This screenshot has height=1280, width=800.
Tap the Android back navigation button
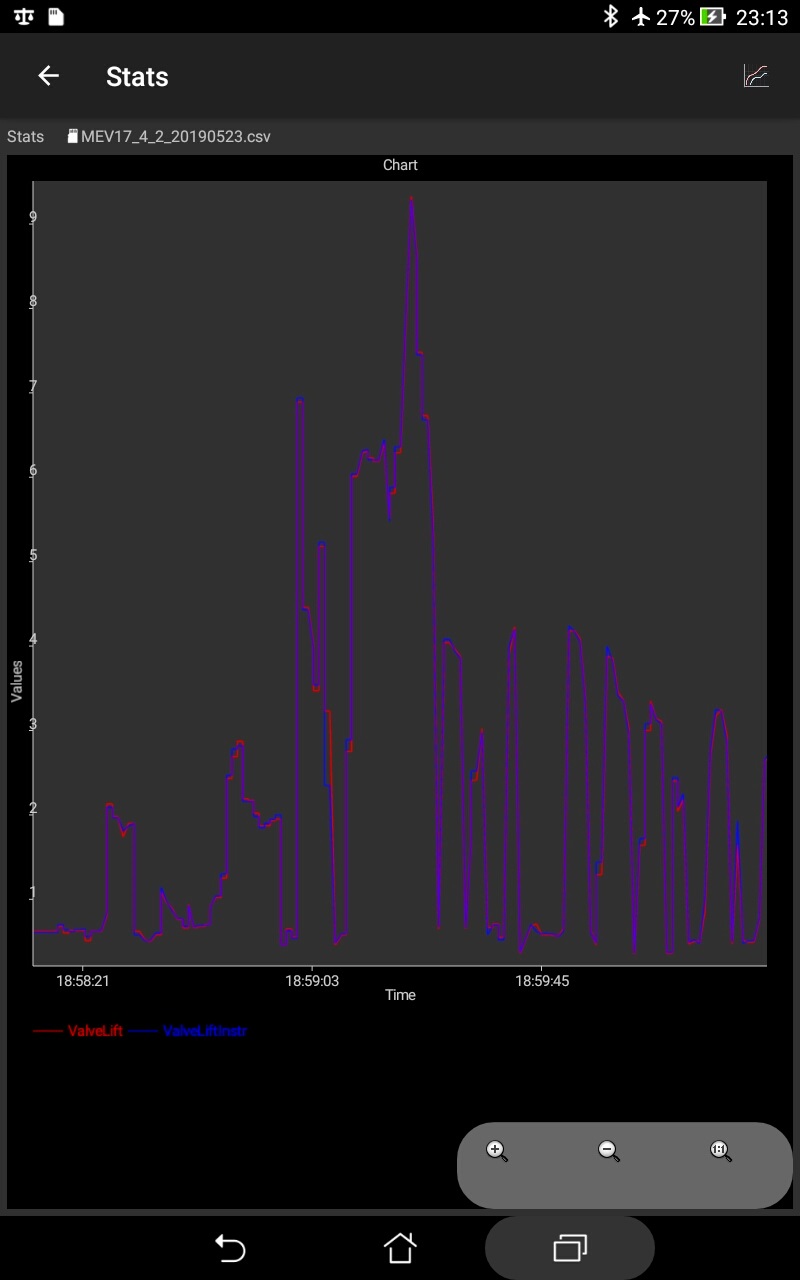pyautogui.click(x=230, y=1247)
